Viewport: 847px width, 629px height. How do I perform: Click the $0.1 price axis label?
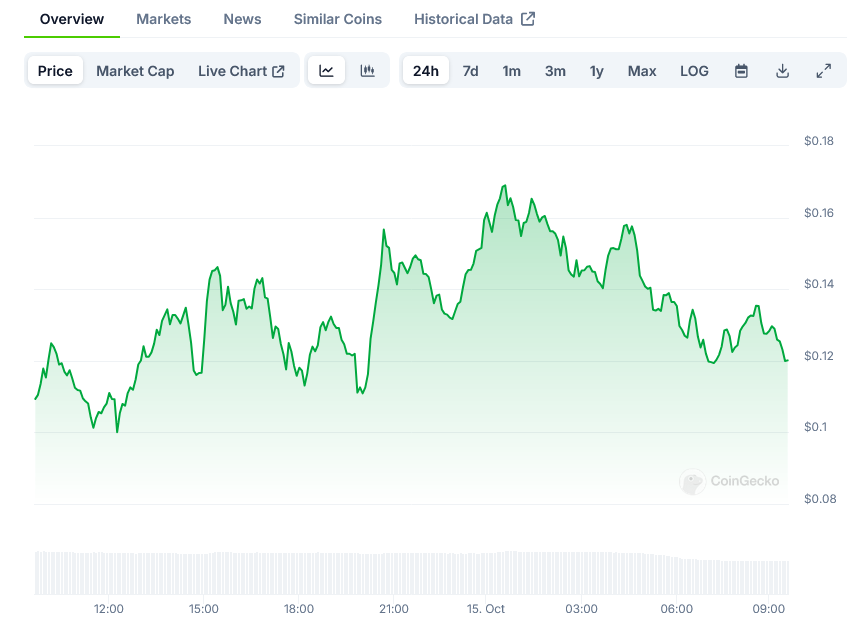point(816,427)
